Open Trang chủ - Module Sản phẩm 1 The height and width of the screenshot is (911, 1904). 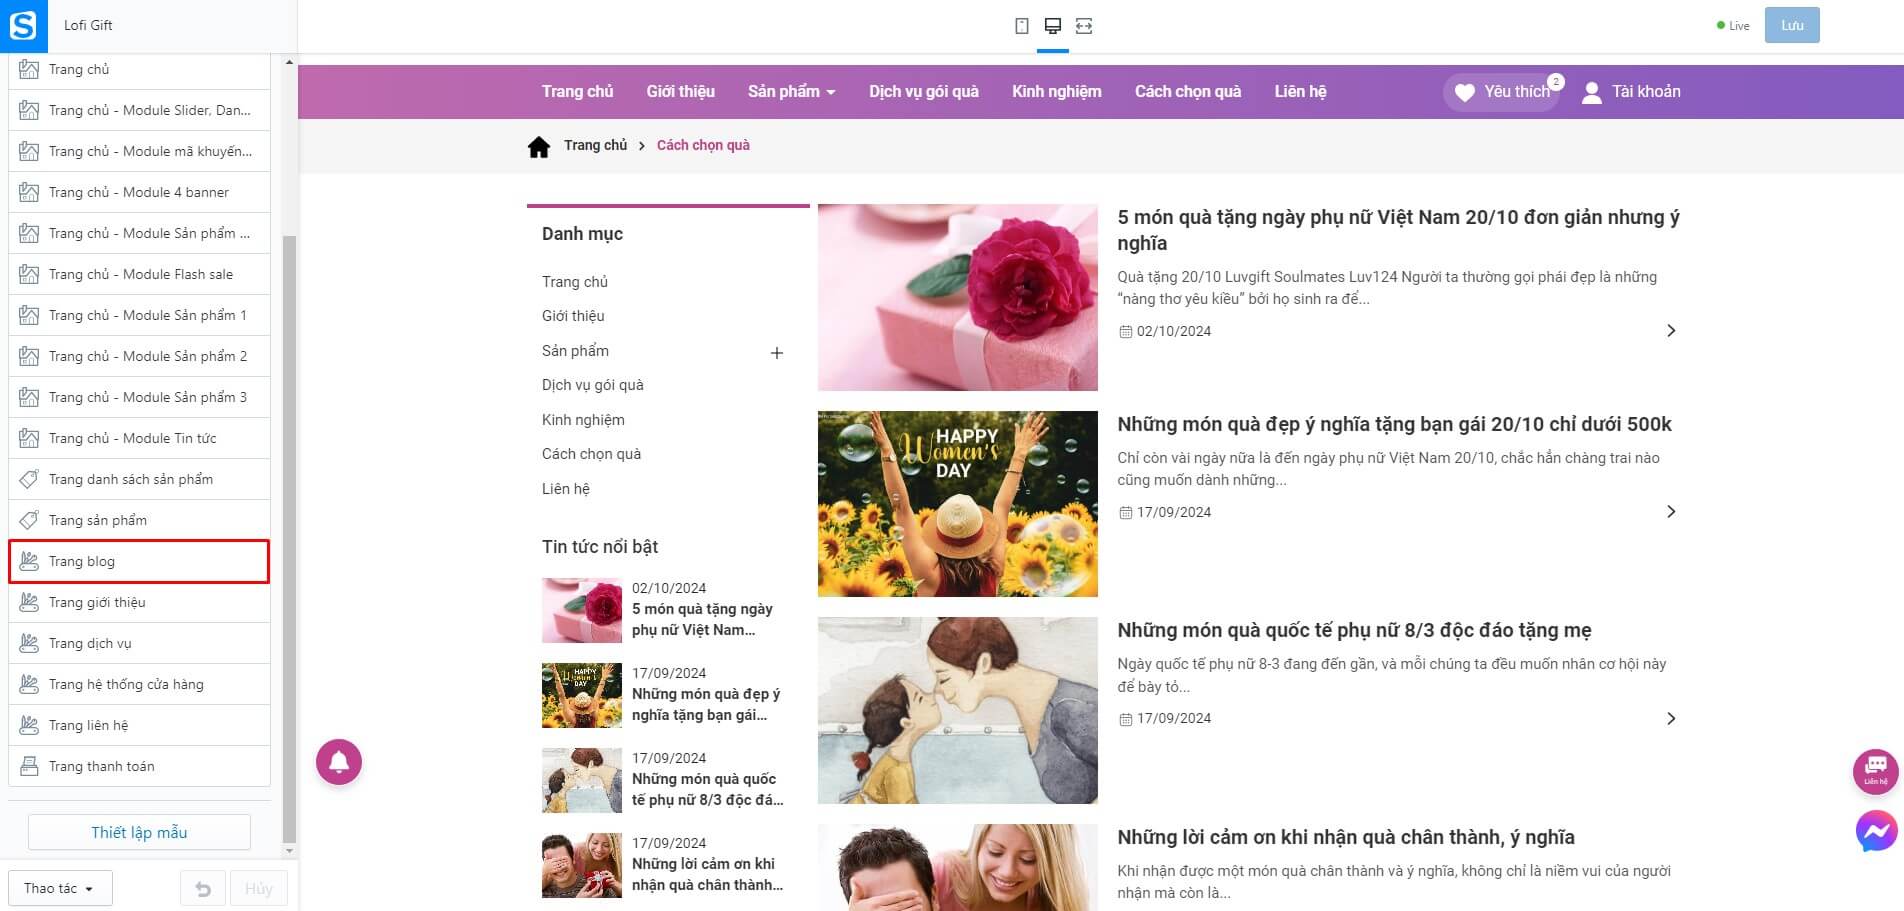pos(139,315)
